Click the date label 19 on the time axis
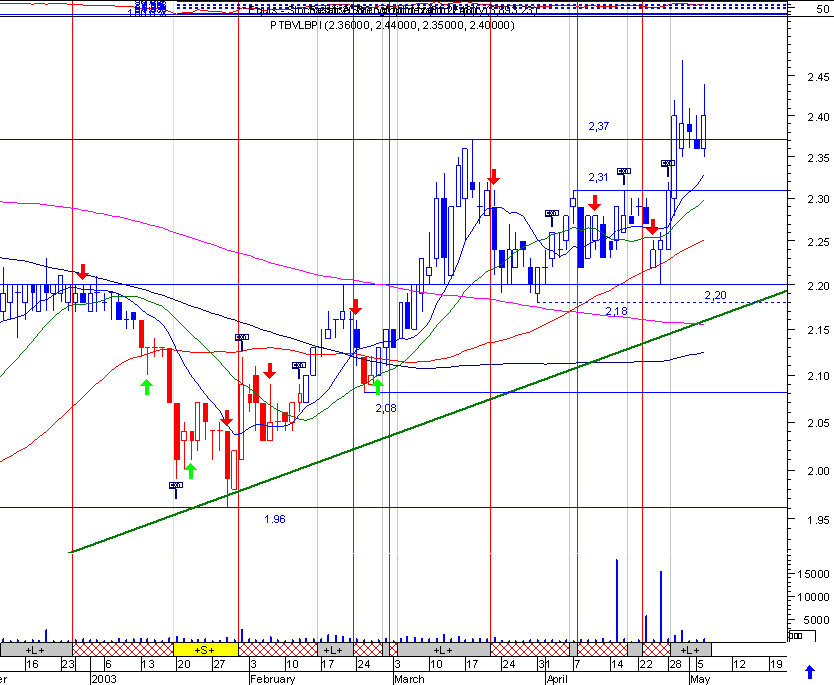 coord(777,664)
